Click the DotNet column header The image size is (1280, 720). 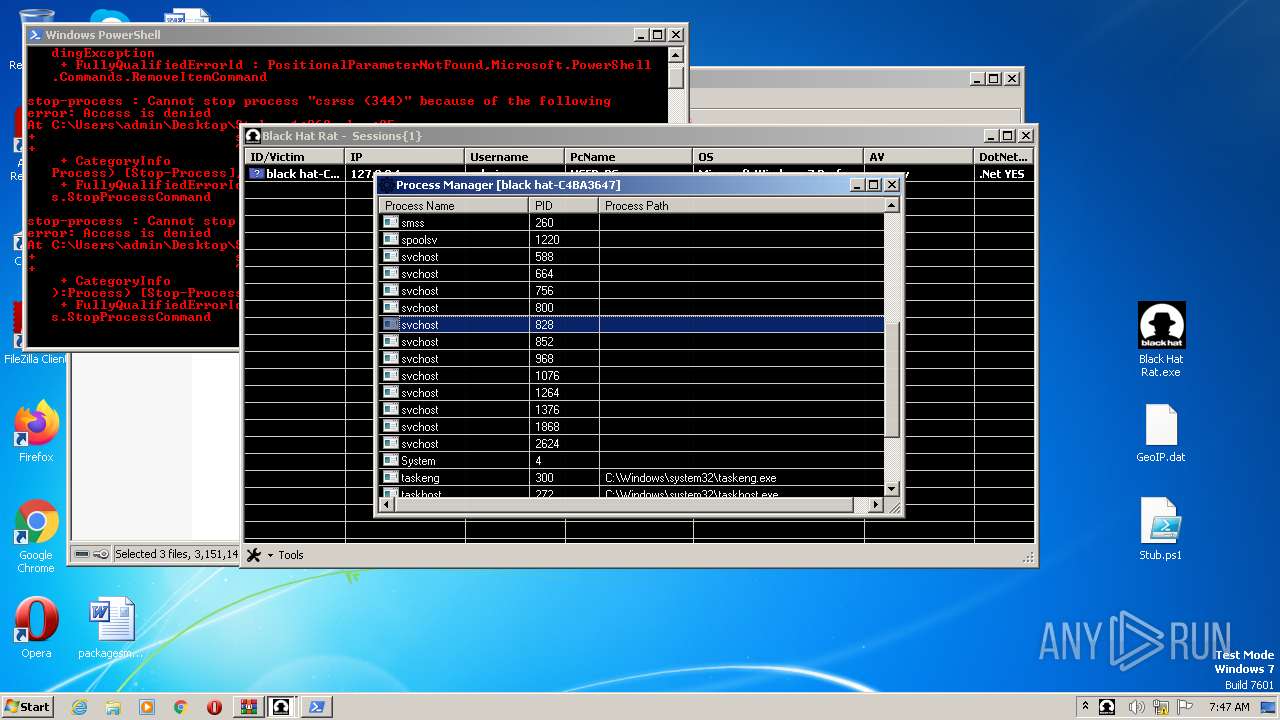click(1004, 157)
